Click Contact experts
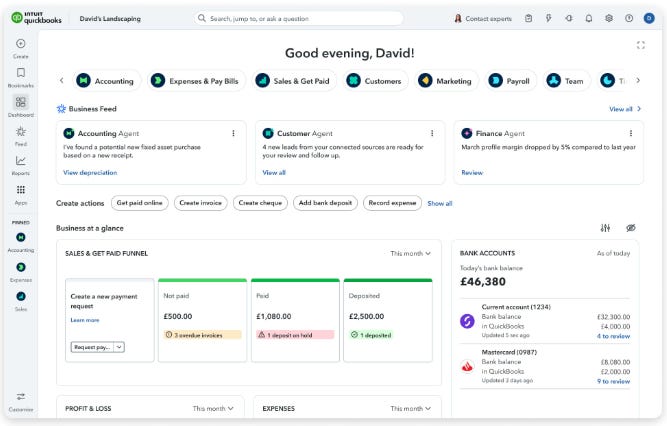This screenshot has height=426, width=667. (x=483, y=19)
